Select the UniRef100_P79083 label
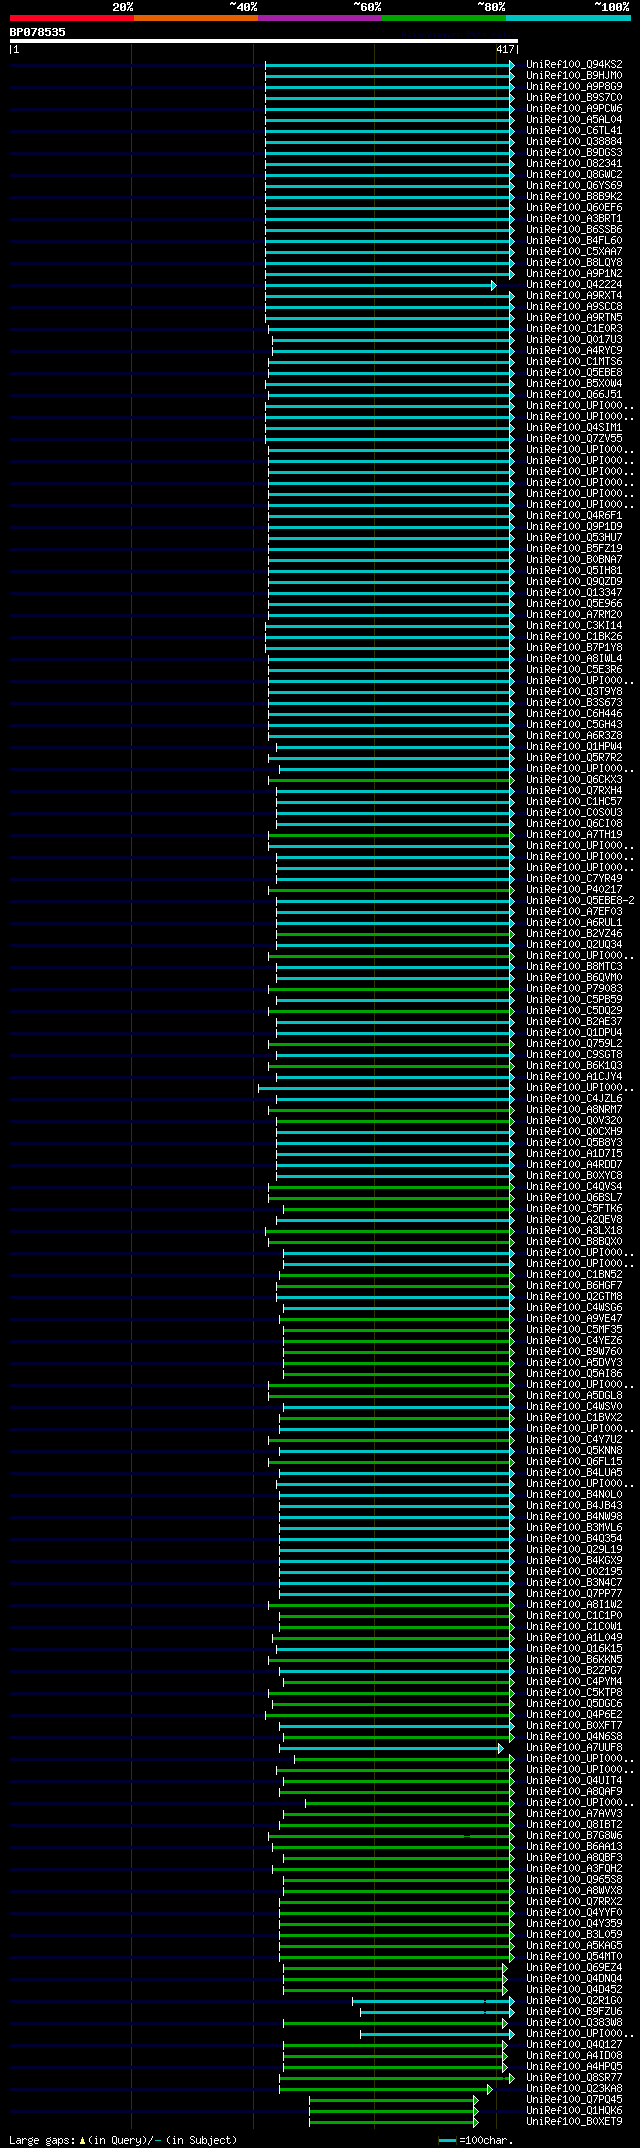 [x=574, y=988]
